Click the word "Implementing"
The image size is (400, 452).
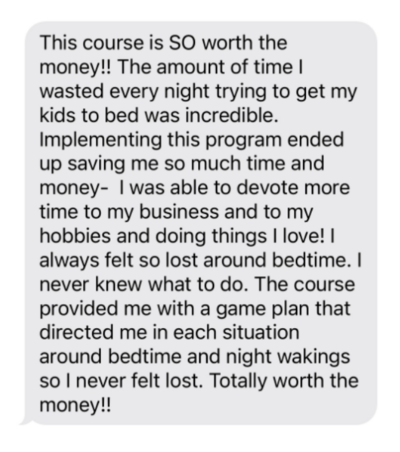[100, 140]
